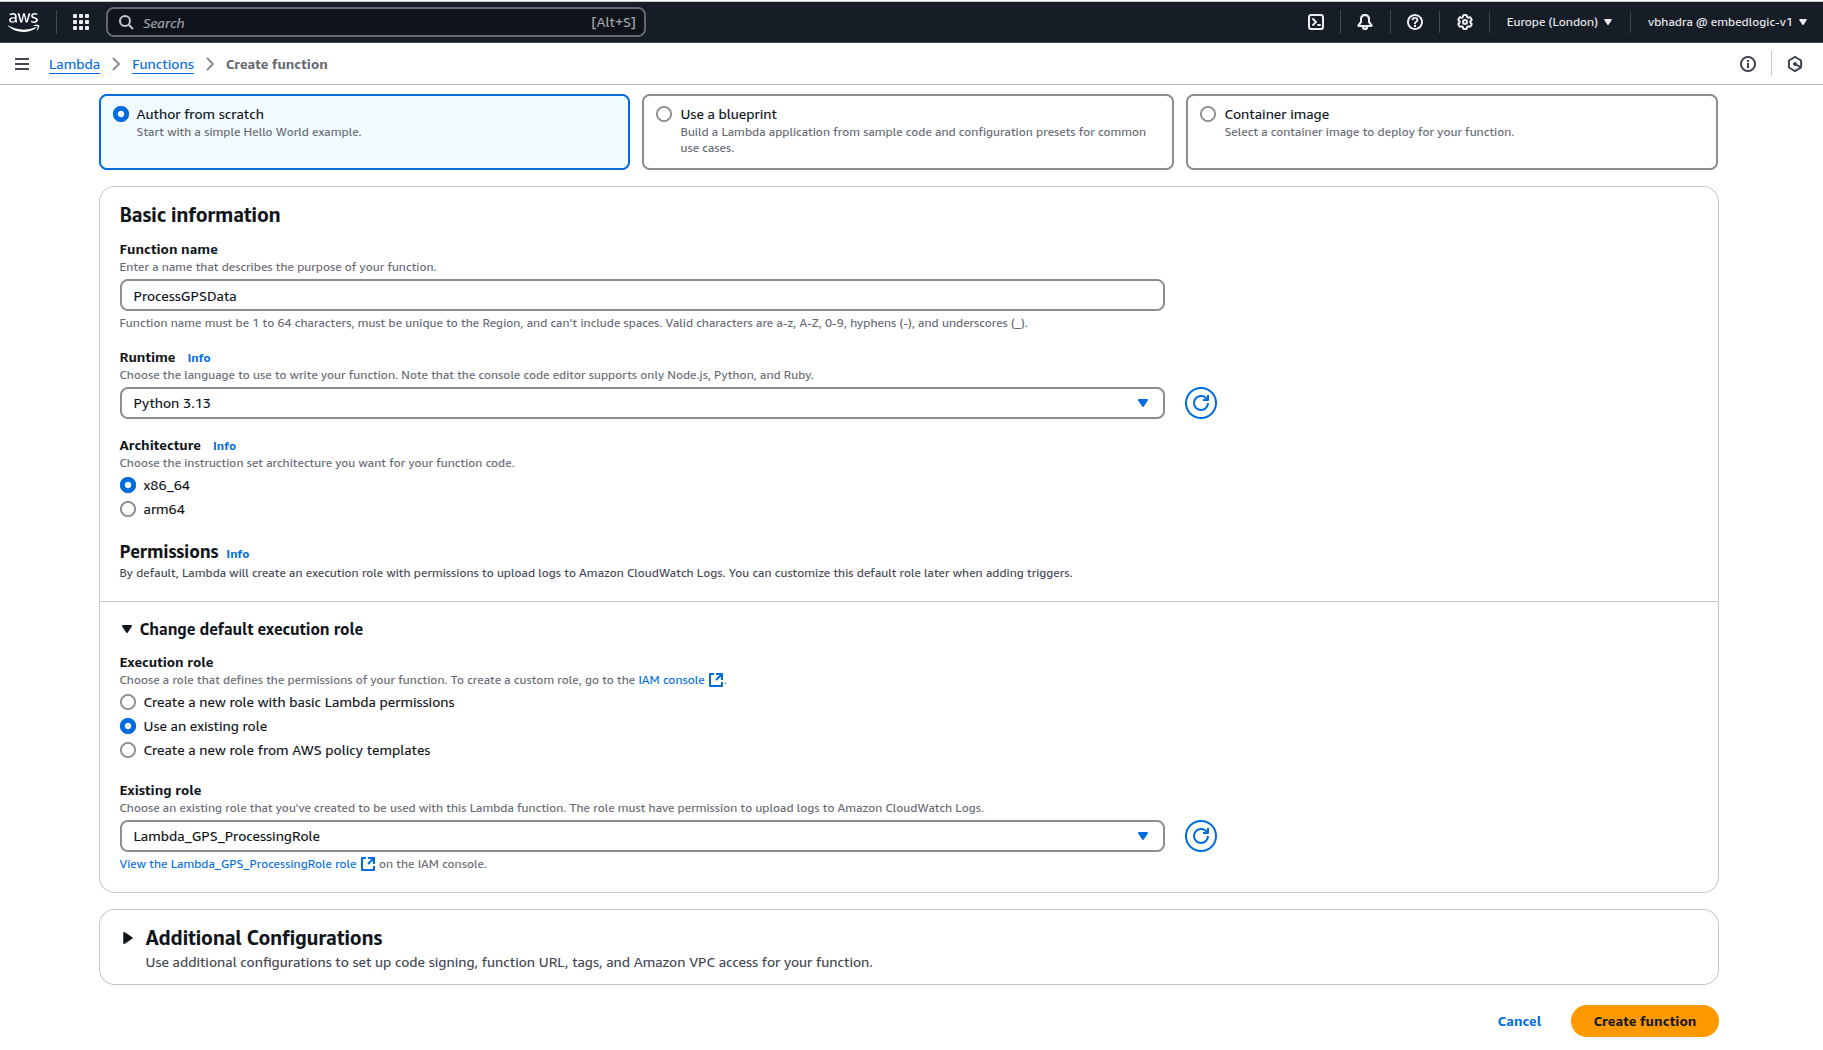The width and height of the screenshot is (1823, 1050).
Task: Open the Runtime dropdown showing Python 3.13
Action: [641, 403]
